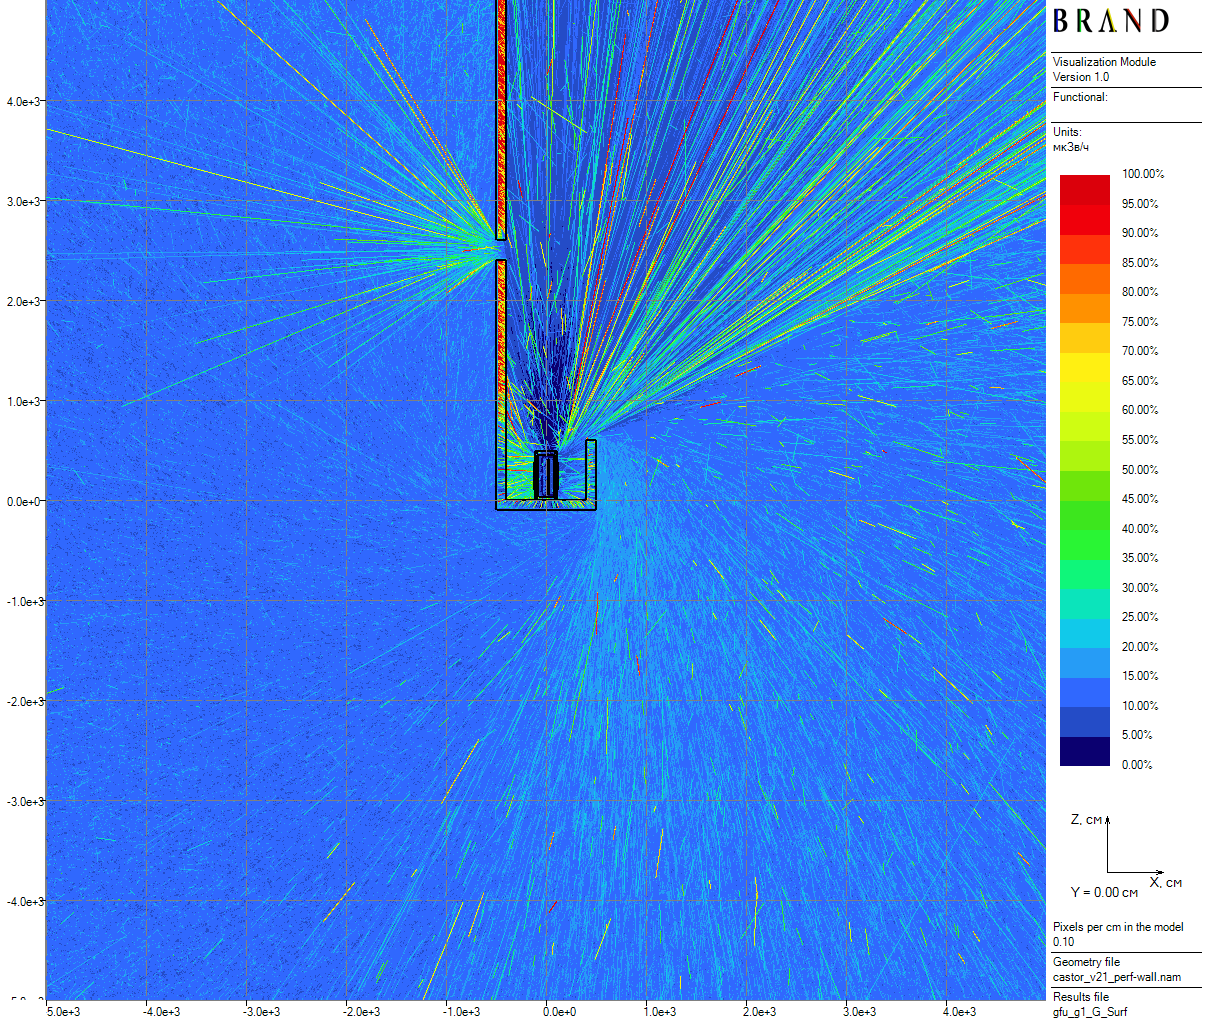Click the 0.0e+0 tick on horizontal axis
1206x1030 pixels.
click(x=559, y=1012)
